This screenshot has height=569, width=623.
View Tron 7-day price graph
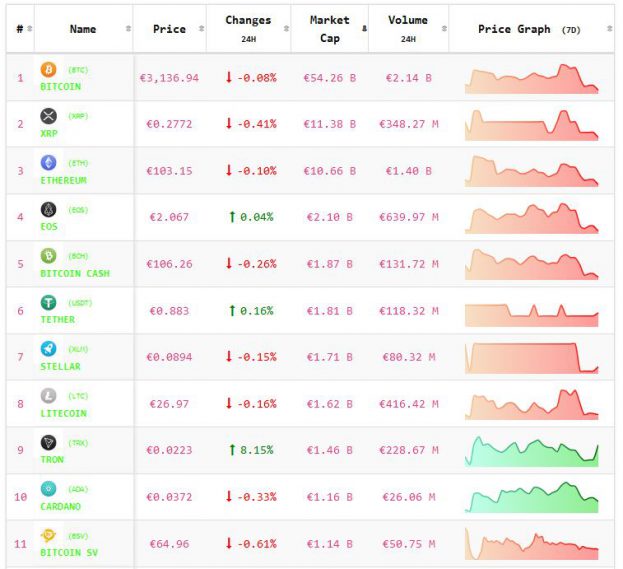click(x=531, y=451)
